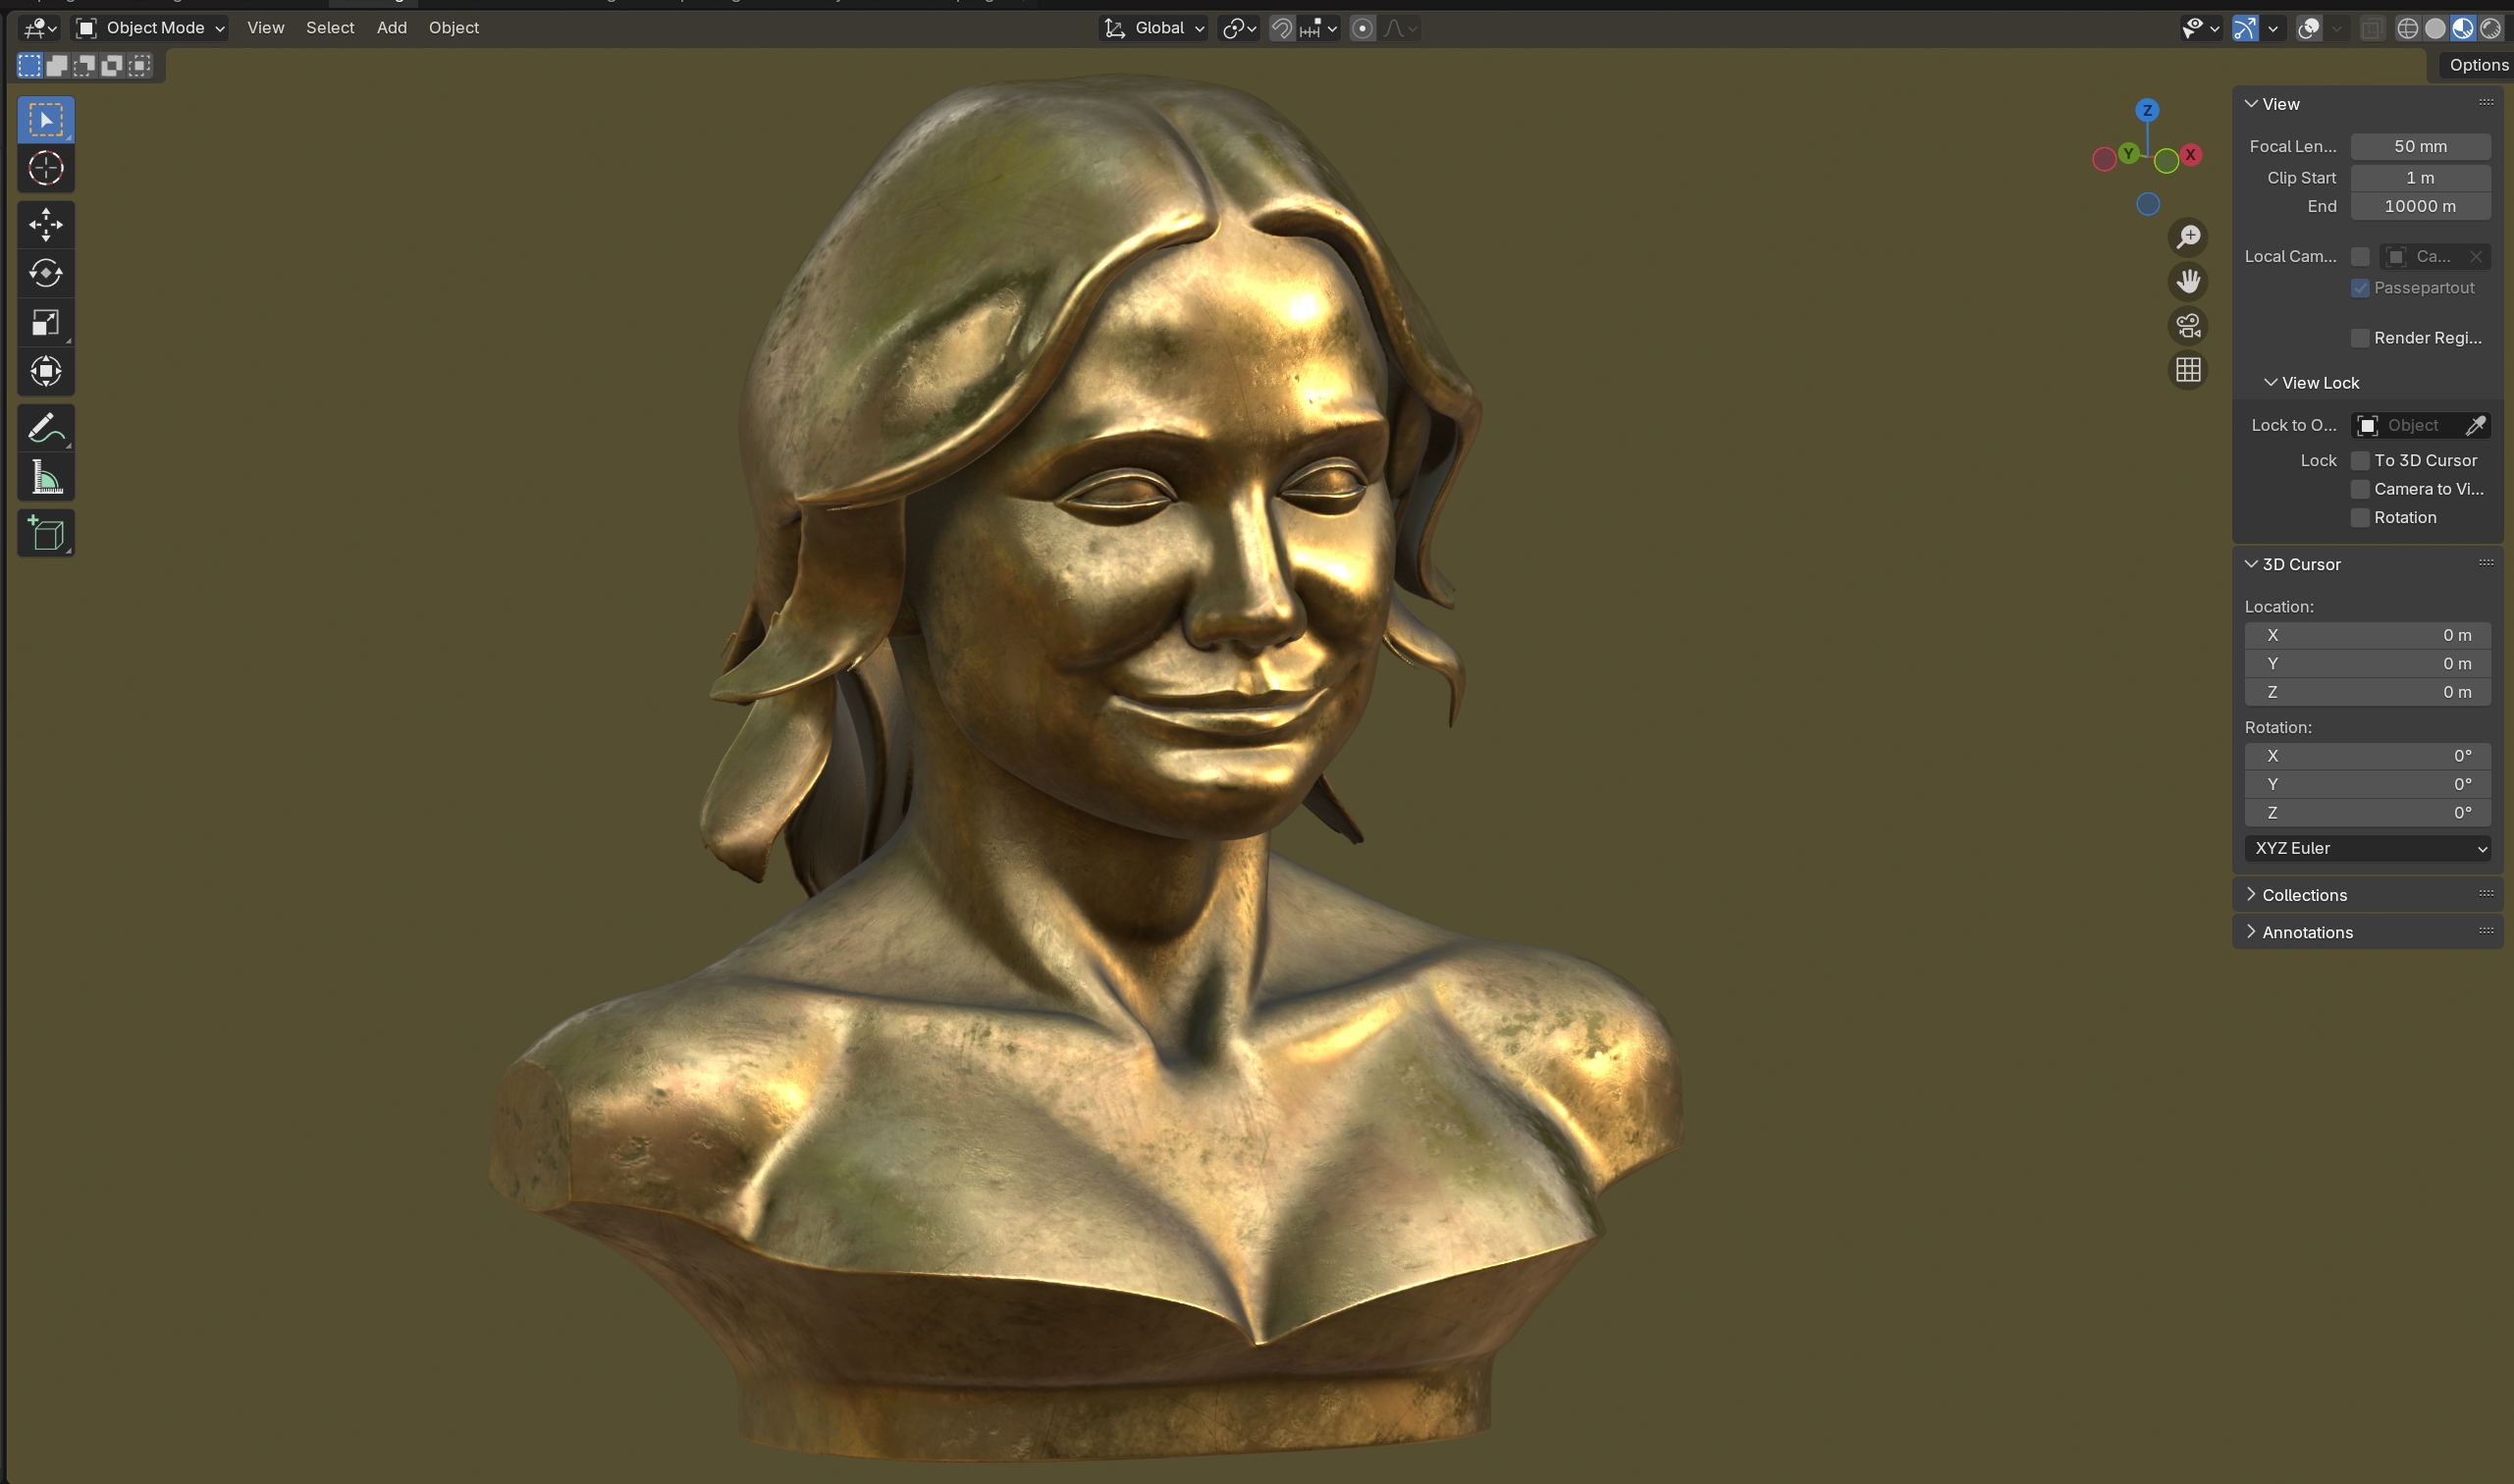Choose the Annotate pencil tool
Viewport: 2514px width, 1484px height.
coord(46,428)
